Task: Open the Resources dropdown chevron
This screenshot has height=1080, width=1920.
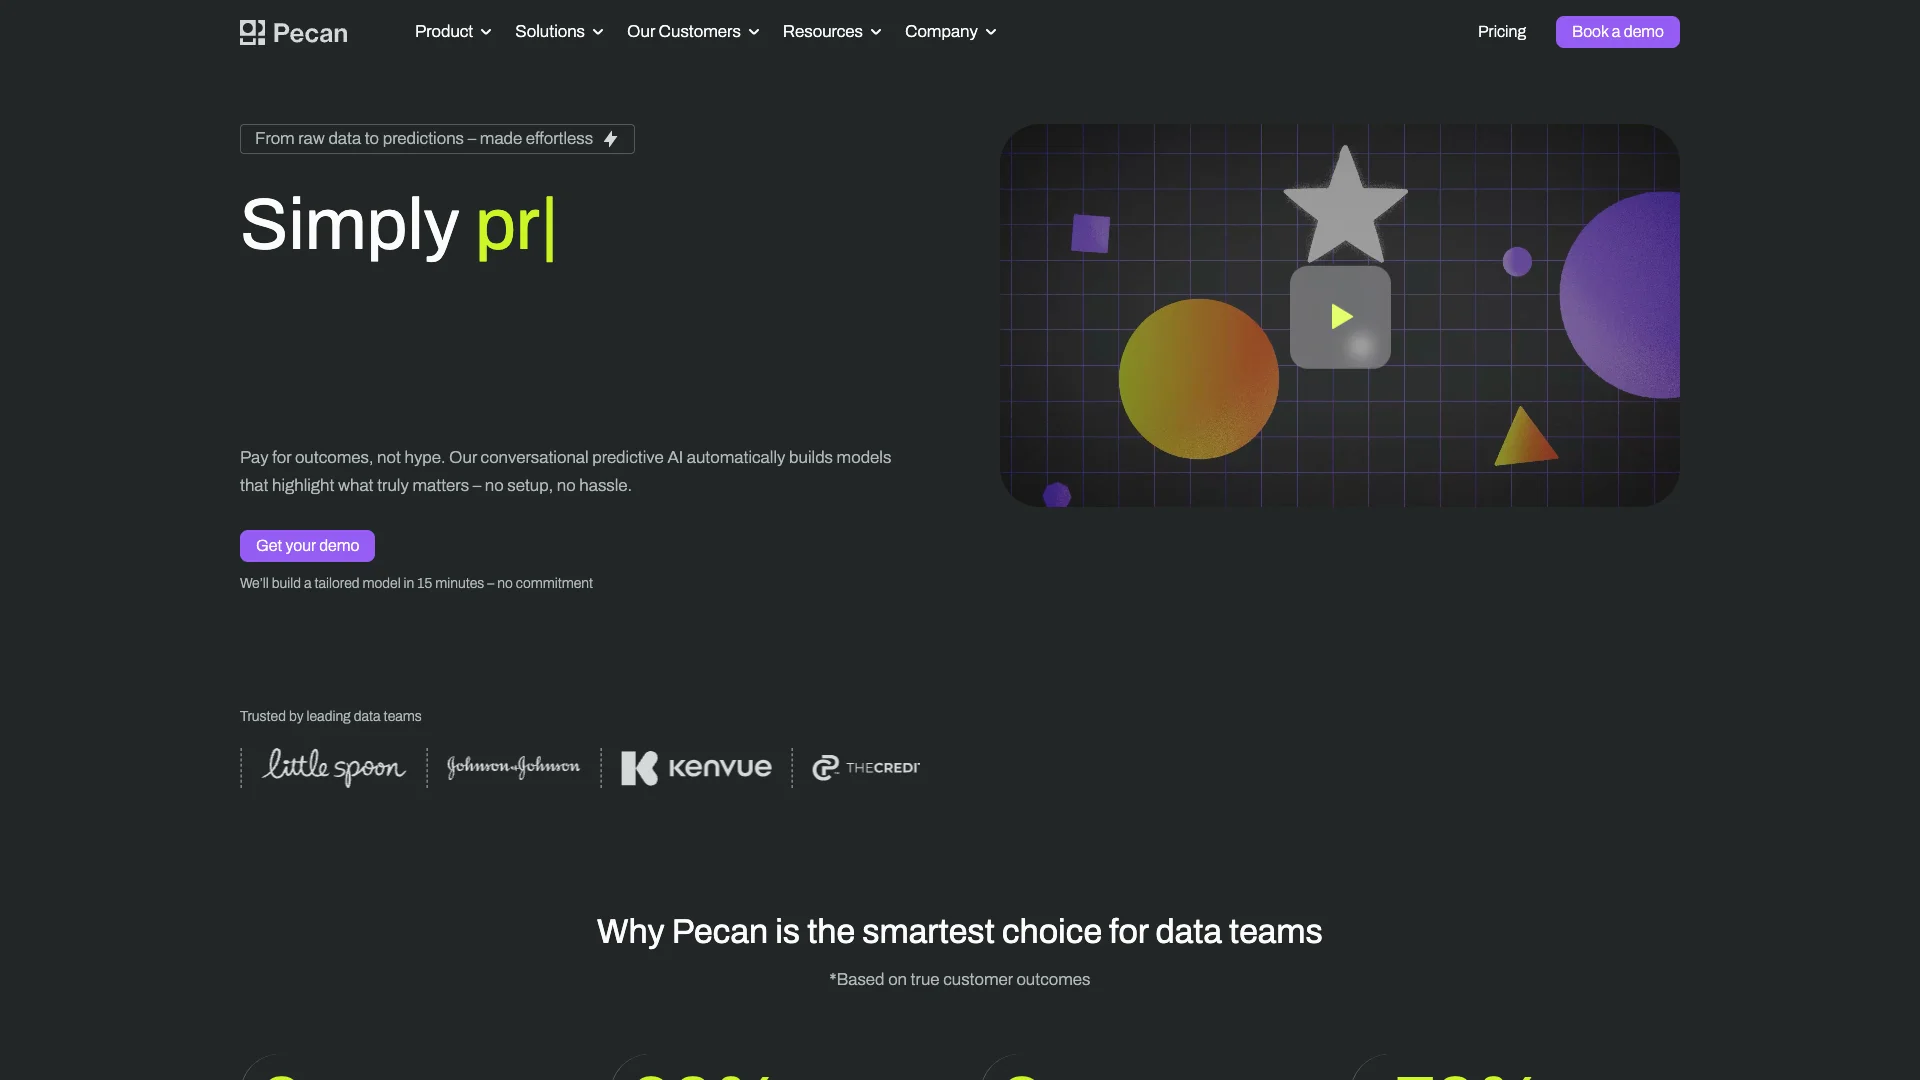Action: [876, 32]
